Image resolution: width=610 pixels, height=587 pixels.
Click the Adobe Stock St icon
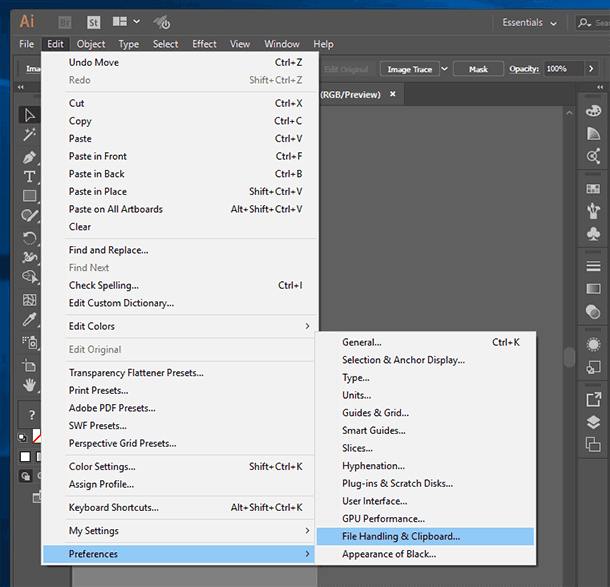[93, 23]
